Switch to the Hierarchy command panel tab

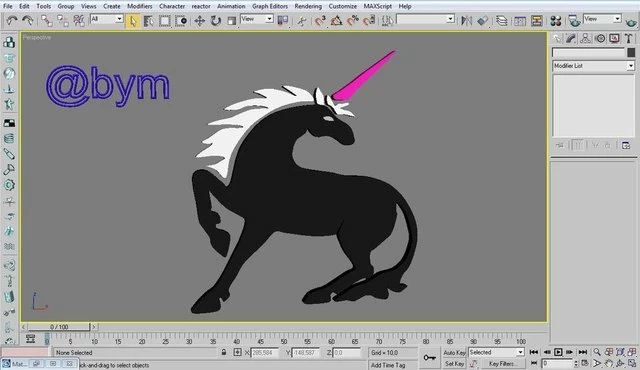[x=585, y=38]
